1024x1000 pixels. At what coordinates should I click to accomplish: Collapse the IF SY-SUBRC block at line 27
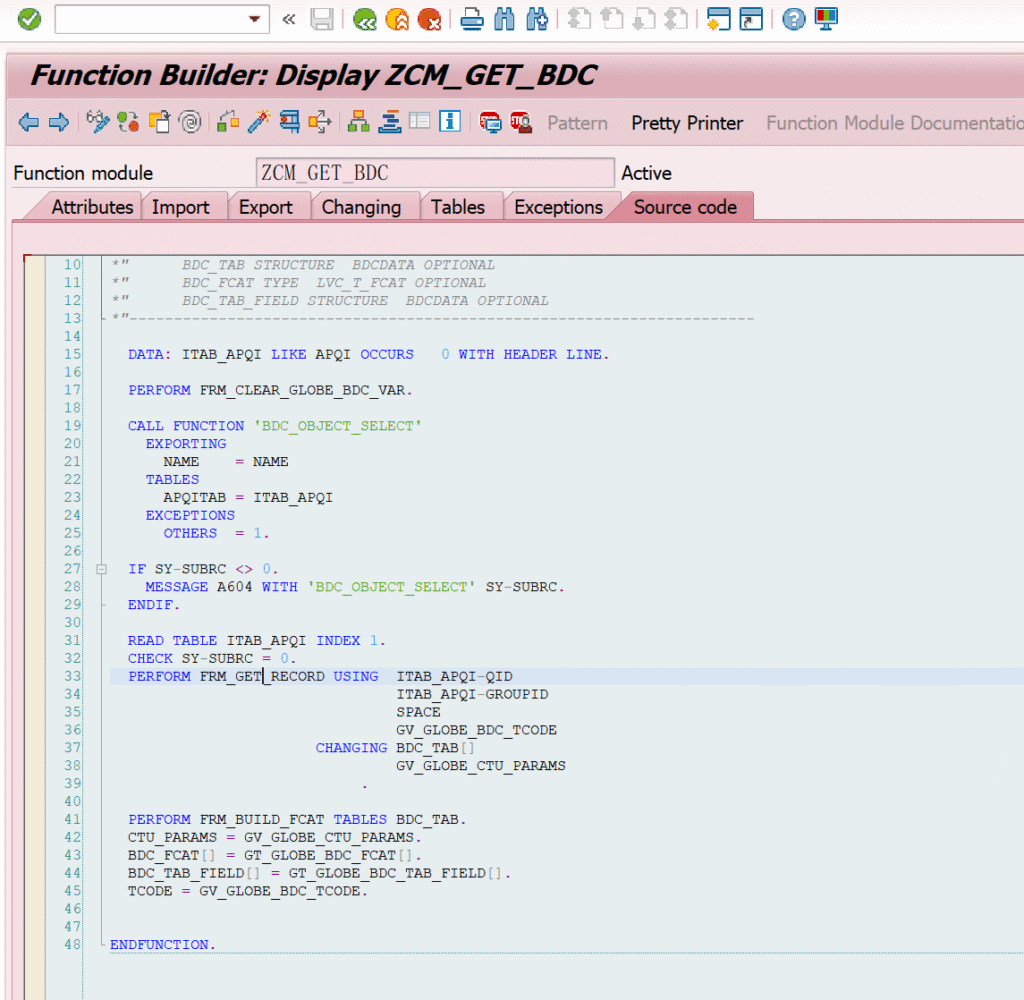(101, 569)
